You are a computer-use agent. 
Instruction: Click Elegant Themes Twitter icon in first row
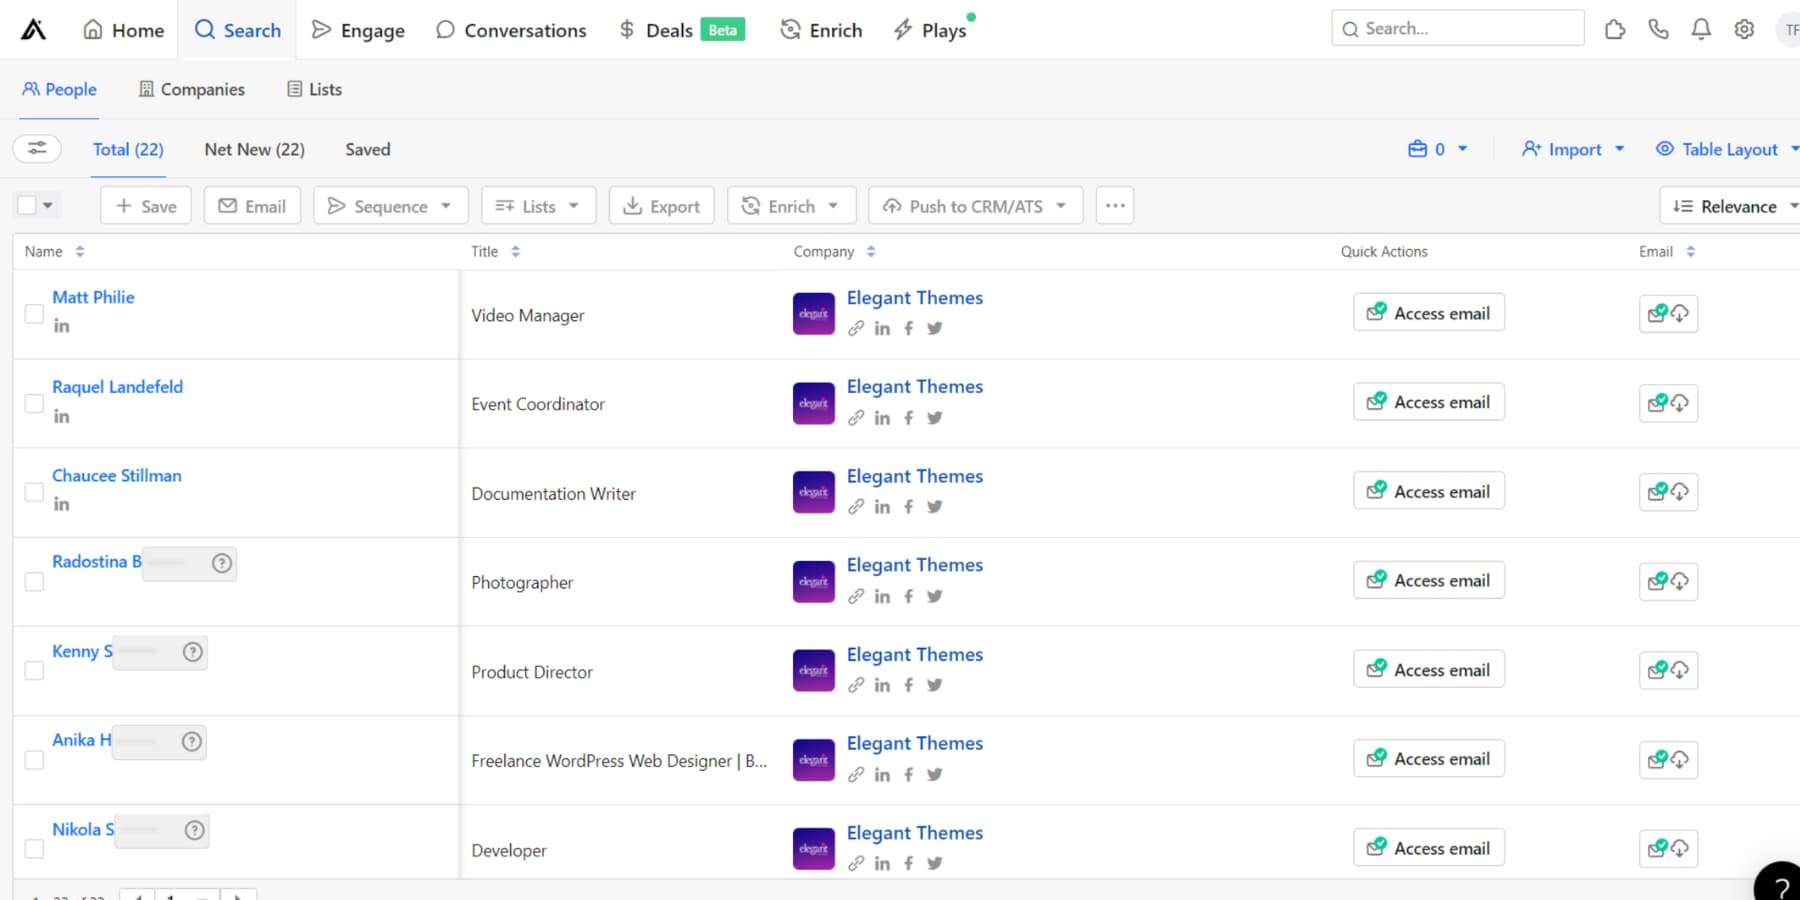coord(934,328)
